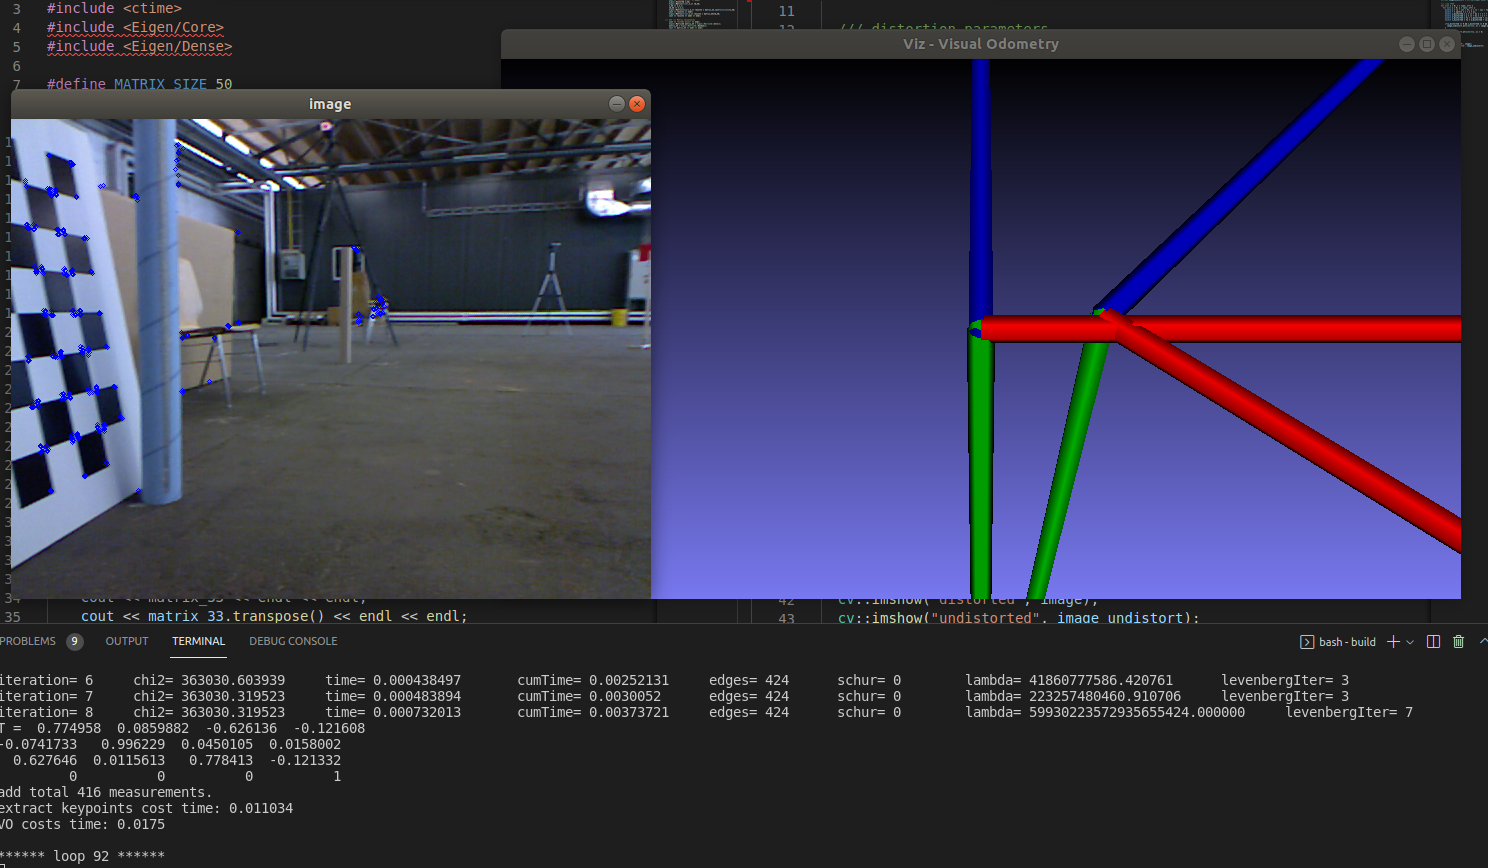The image size is (1488, 868).
Task: Click line number 11 in the right editor
Action: [x=786, y=11]
